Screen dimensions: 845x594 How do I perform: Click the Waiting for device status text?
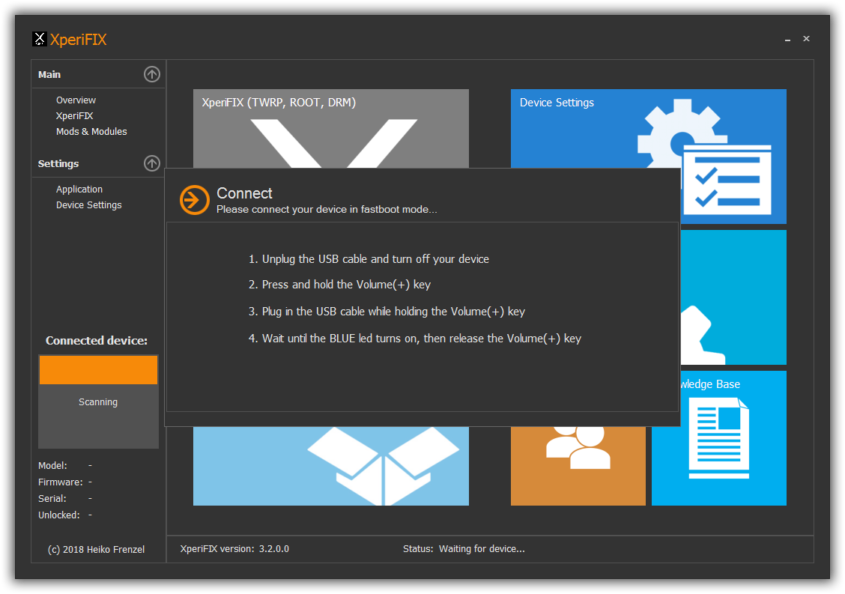[x=480, y=549]
